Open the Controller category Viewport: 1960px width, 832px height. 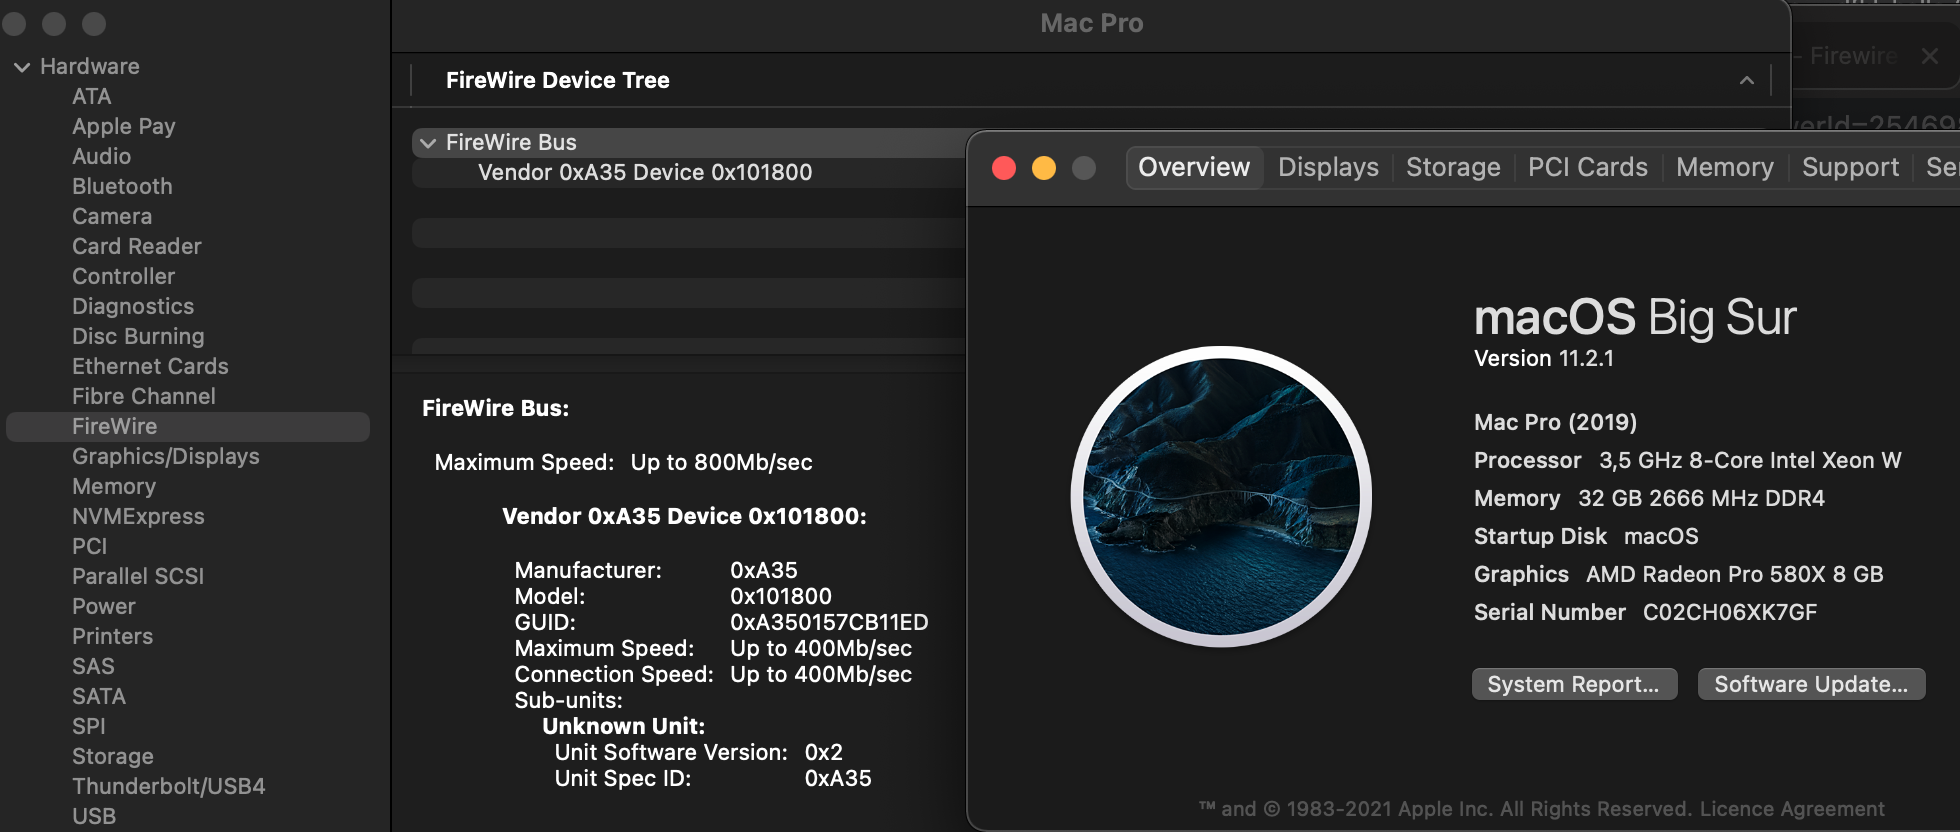[123, 277]
